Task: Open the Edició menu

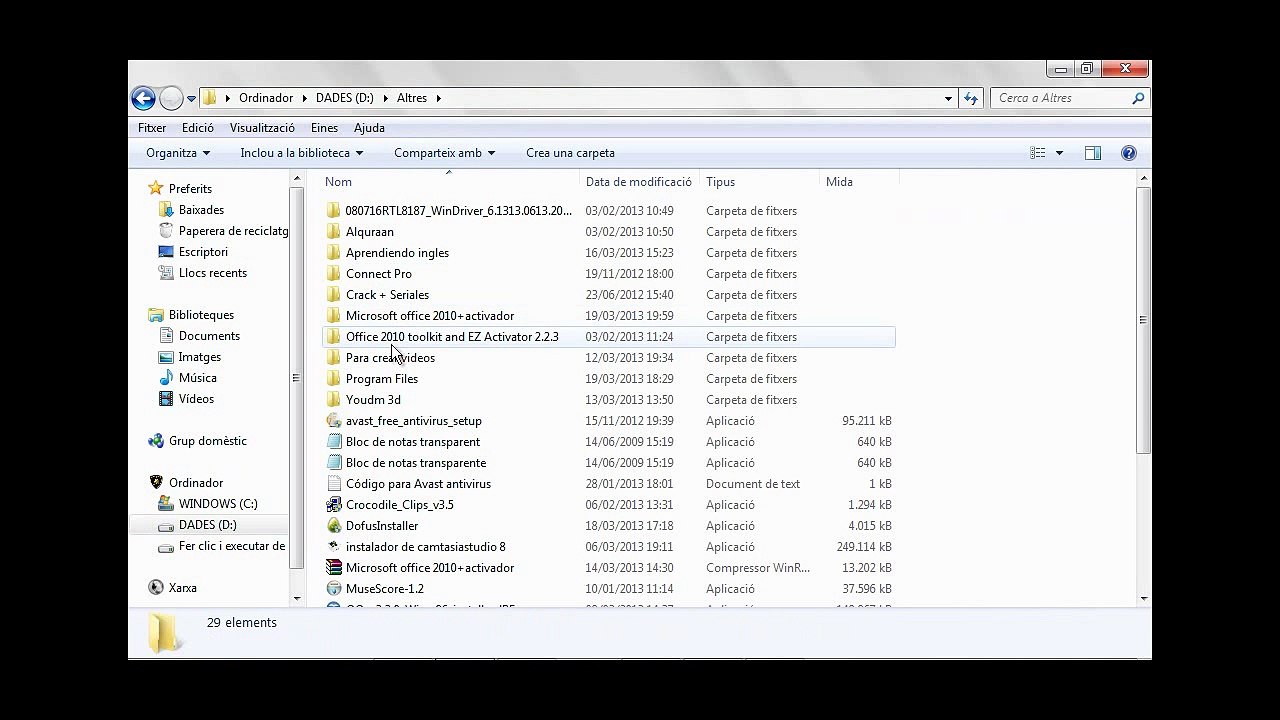Action: 198,128
